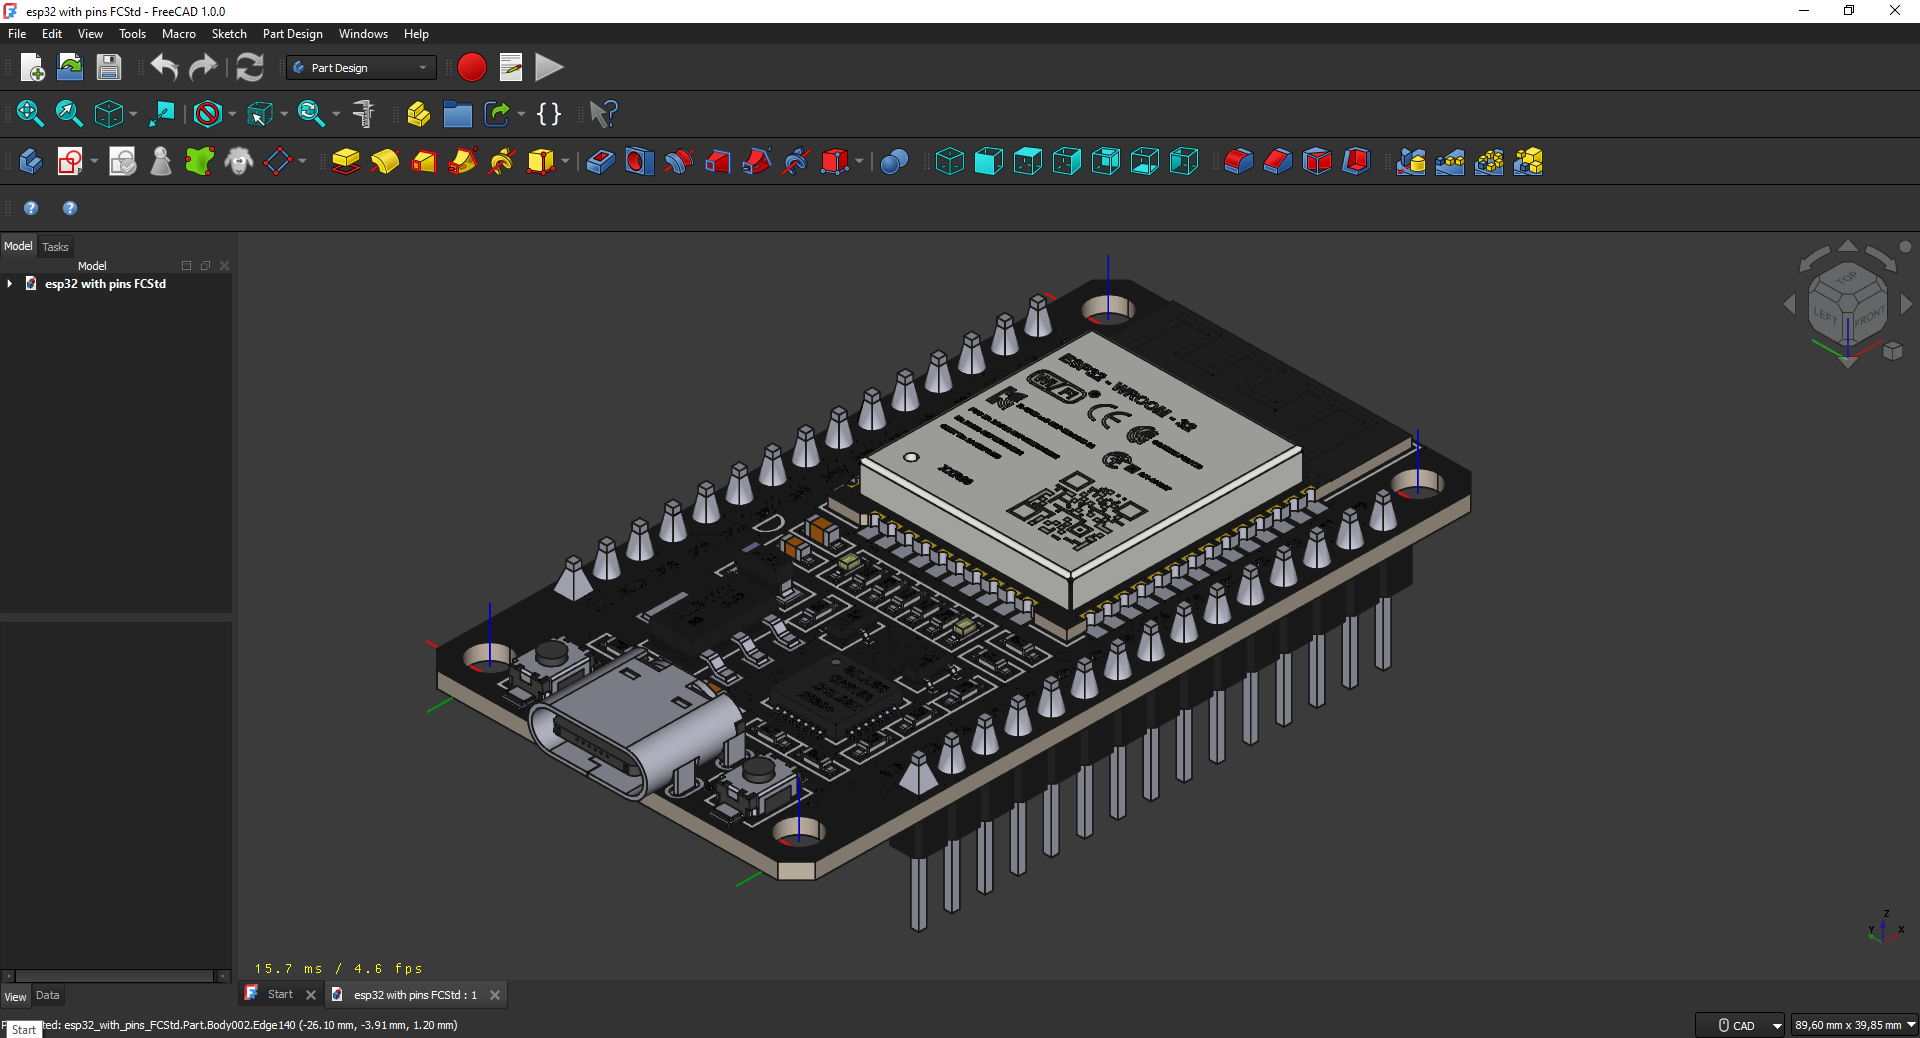Open the Measure tool with caliper icon
1920x1038 pixels.
(x=364, y=114)
